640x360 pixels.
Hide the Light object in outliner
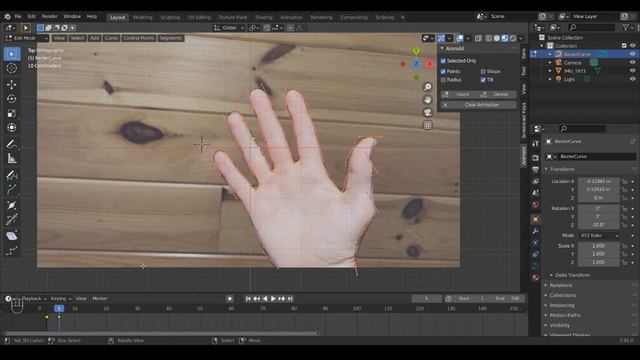(632, 79)
